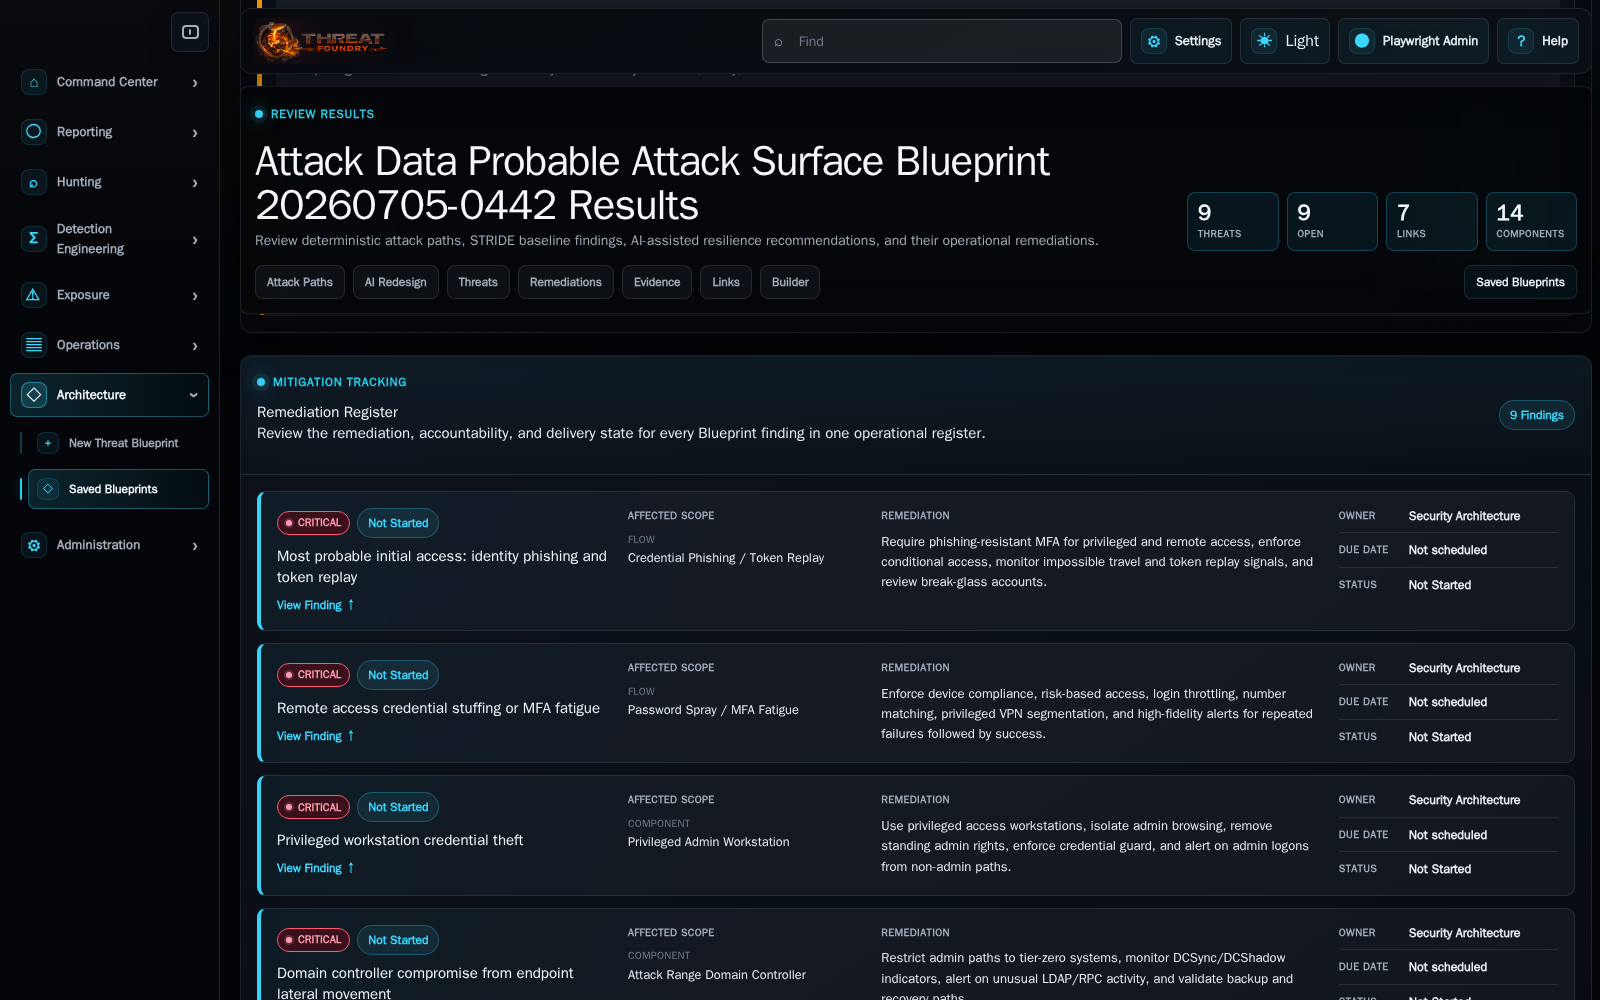1600x1000 pixels.
Task: Click the 7 Links stat card
Action: [x=1431, y=221]
